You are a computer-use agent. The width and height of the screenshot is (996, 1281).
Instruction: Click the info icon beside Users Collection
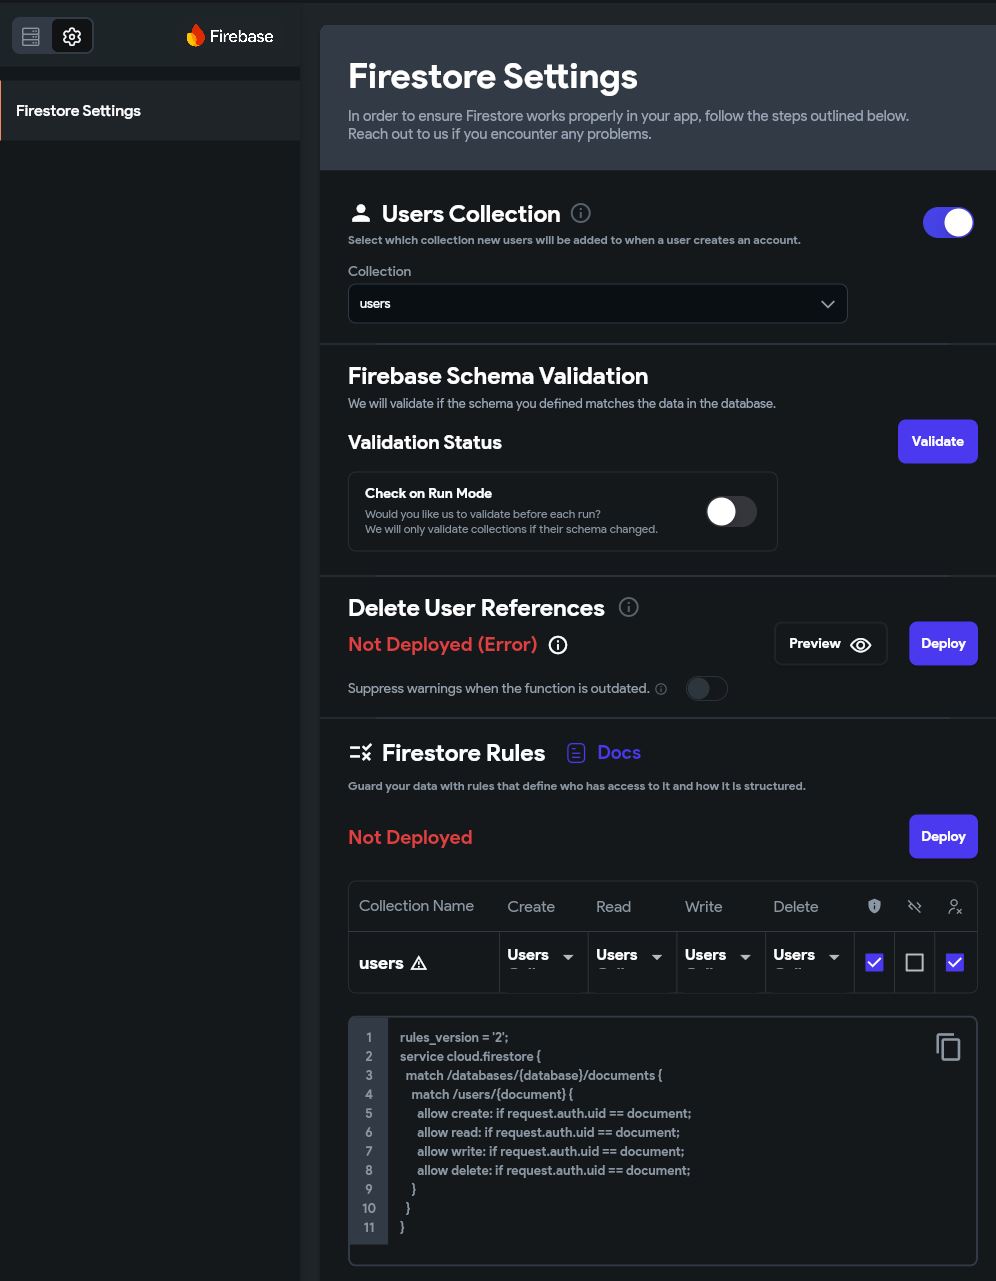(x=580, y=213)
